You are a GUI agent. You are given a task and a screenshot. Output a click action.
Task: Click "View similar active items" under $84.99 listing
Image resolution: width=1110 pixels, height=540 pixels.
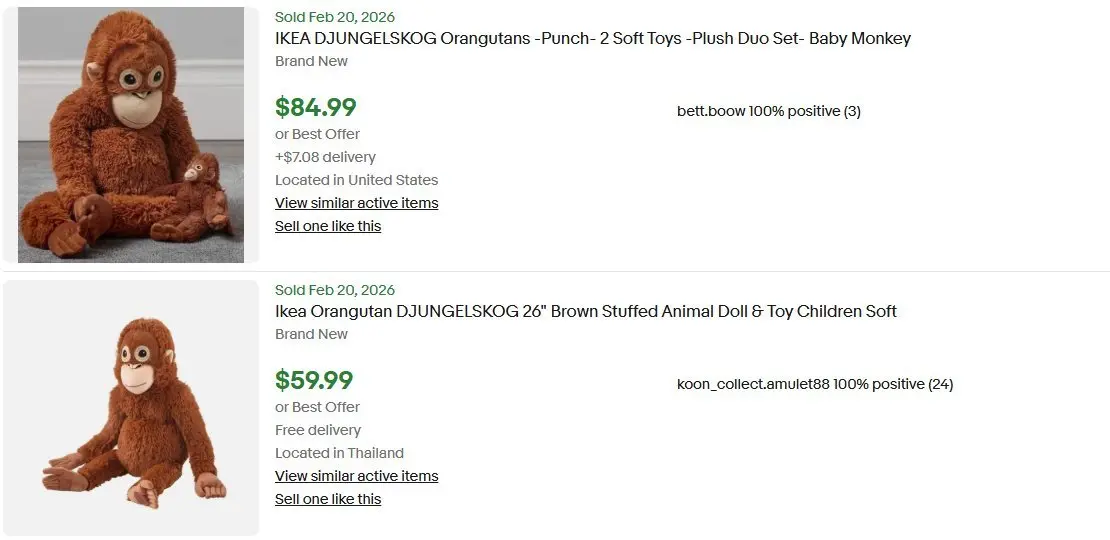tap(357, 203)
